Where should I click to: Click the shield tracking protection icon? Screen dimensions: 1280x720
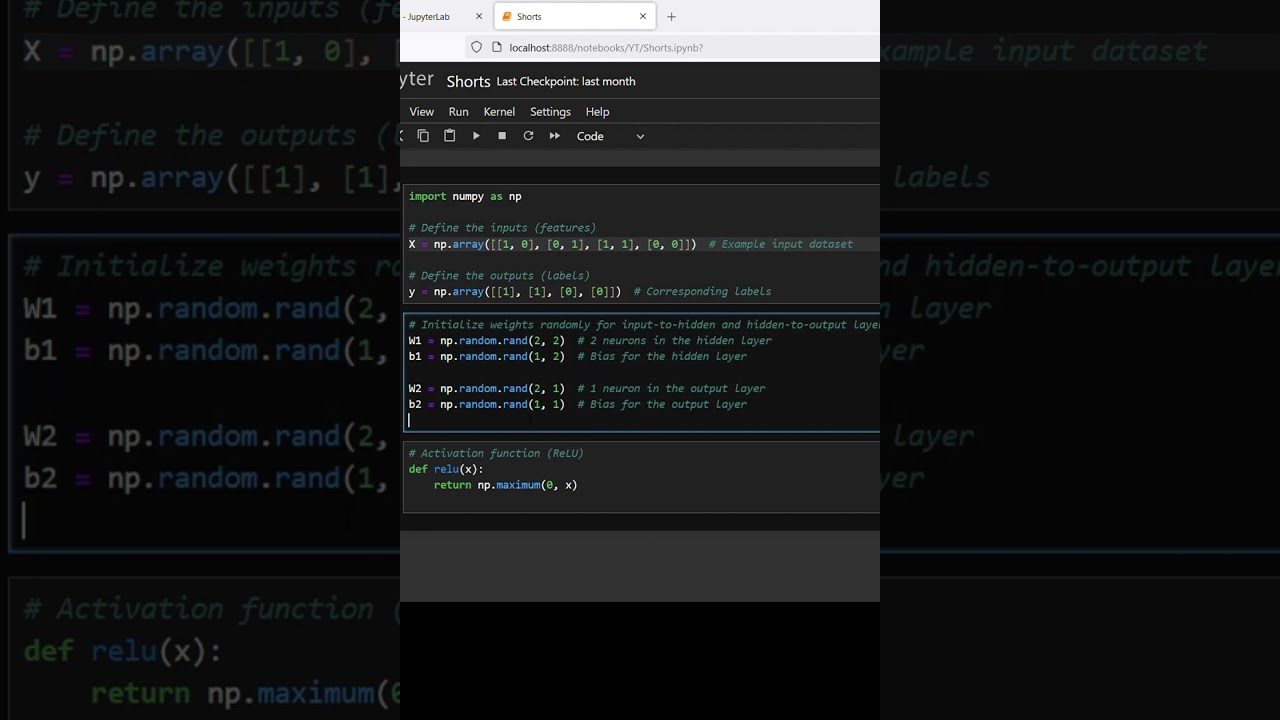[x=476, y=47]
